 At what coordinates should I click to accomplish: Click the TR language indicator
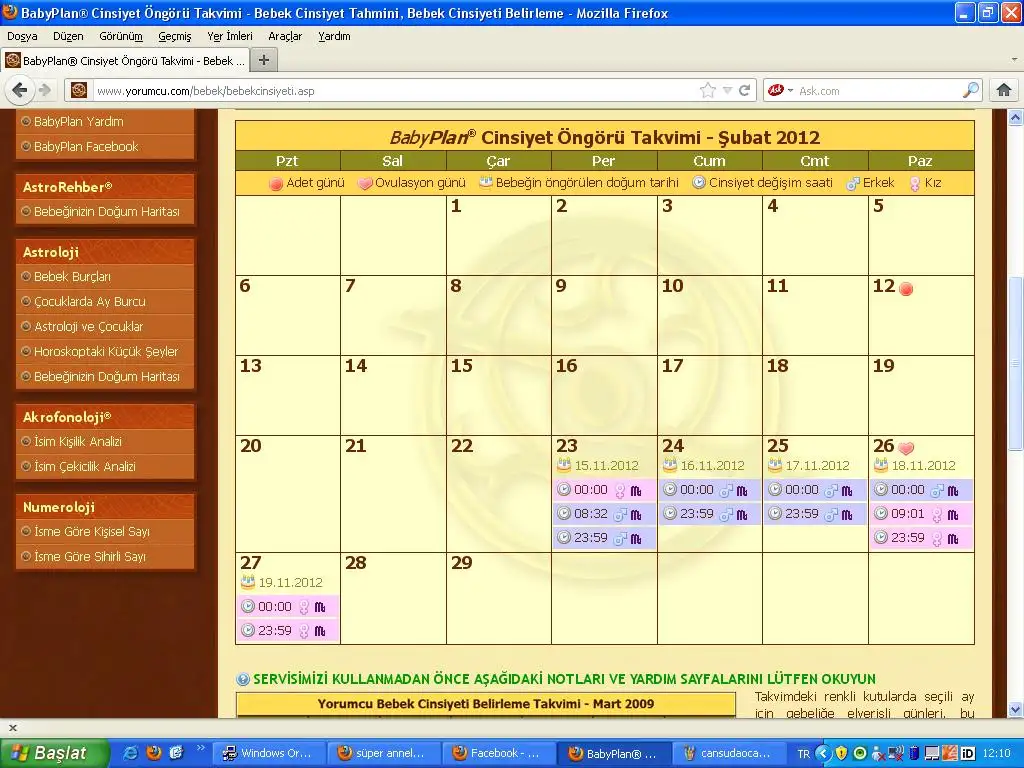coord(803,754)
